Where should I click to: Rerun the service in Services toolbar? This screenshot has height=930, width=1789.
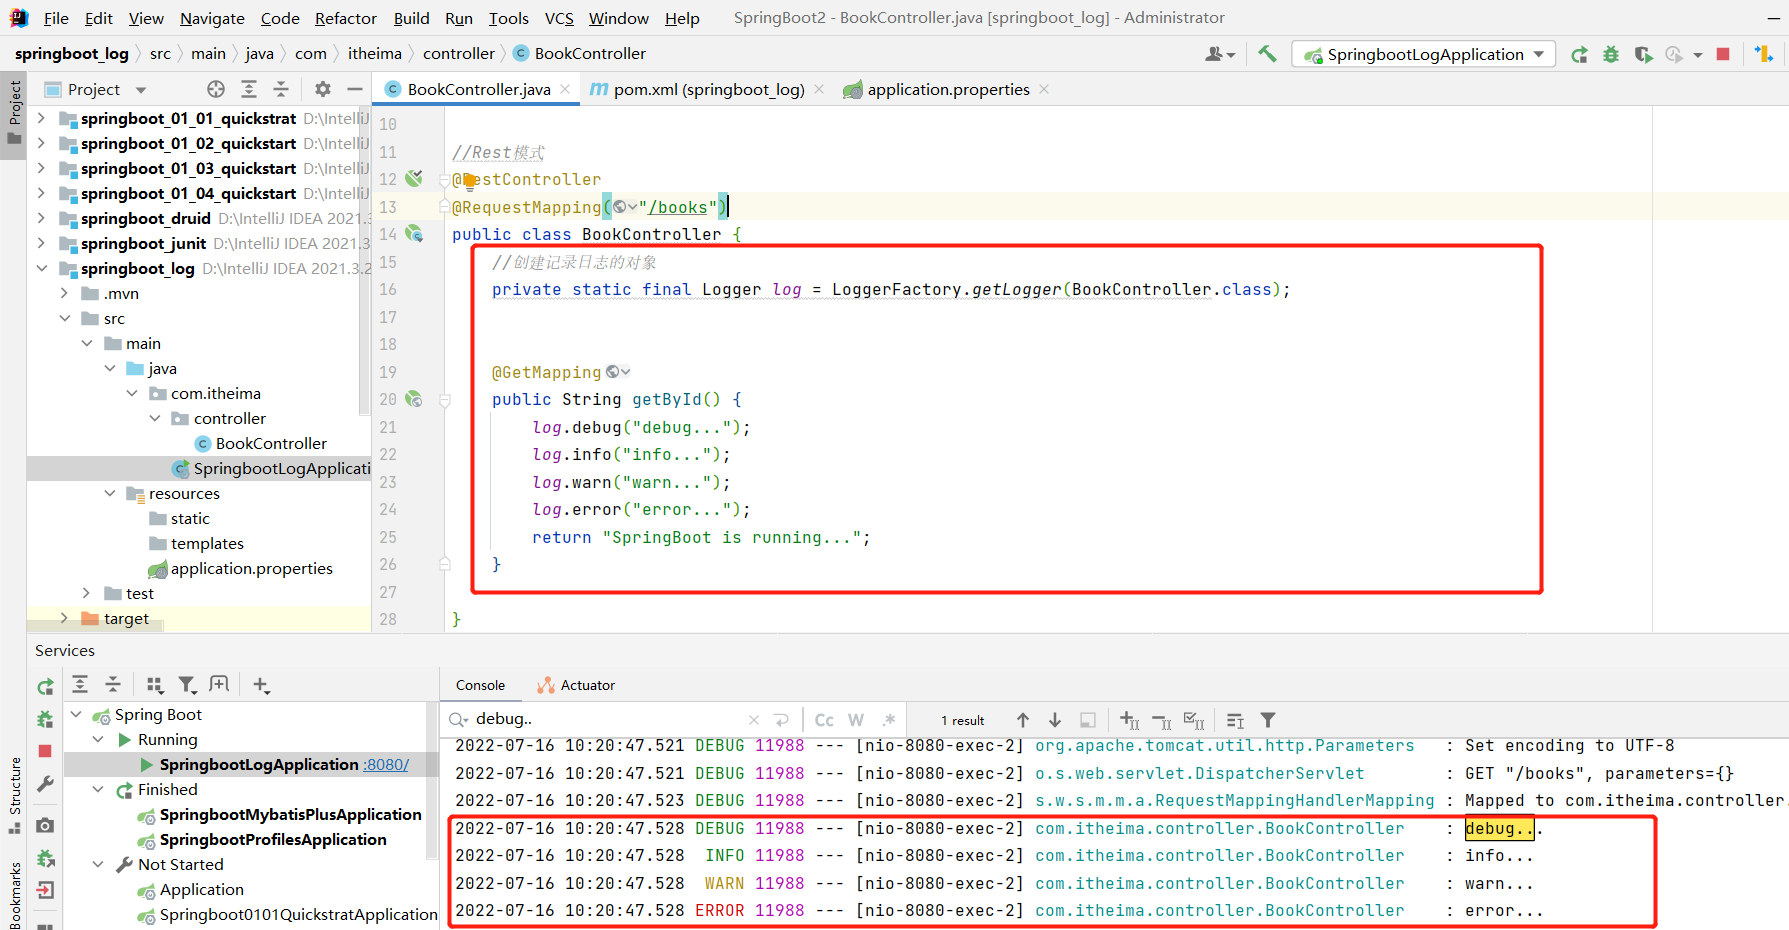tap(45, 687)
